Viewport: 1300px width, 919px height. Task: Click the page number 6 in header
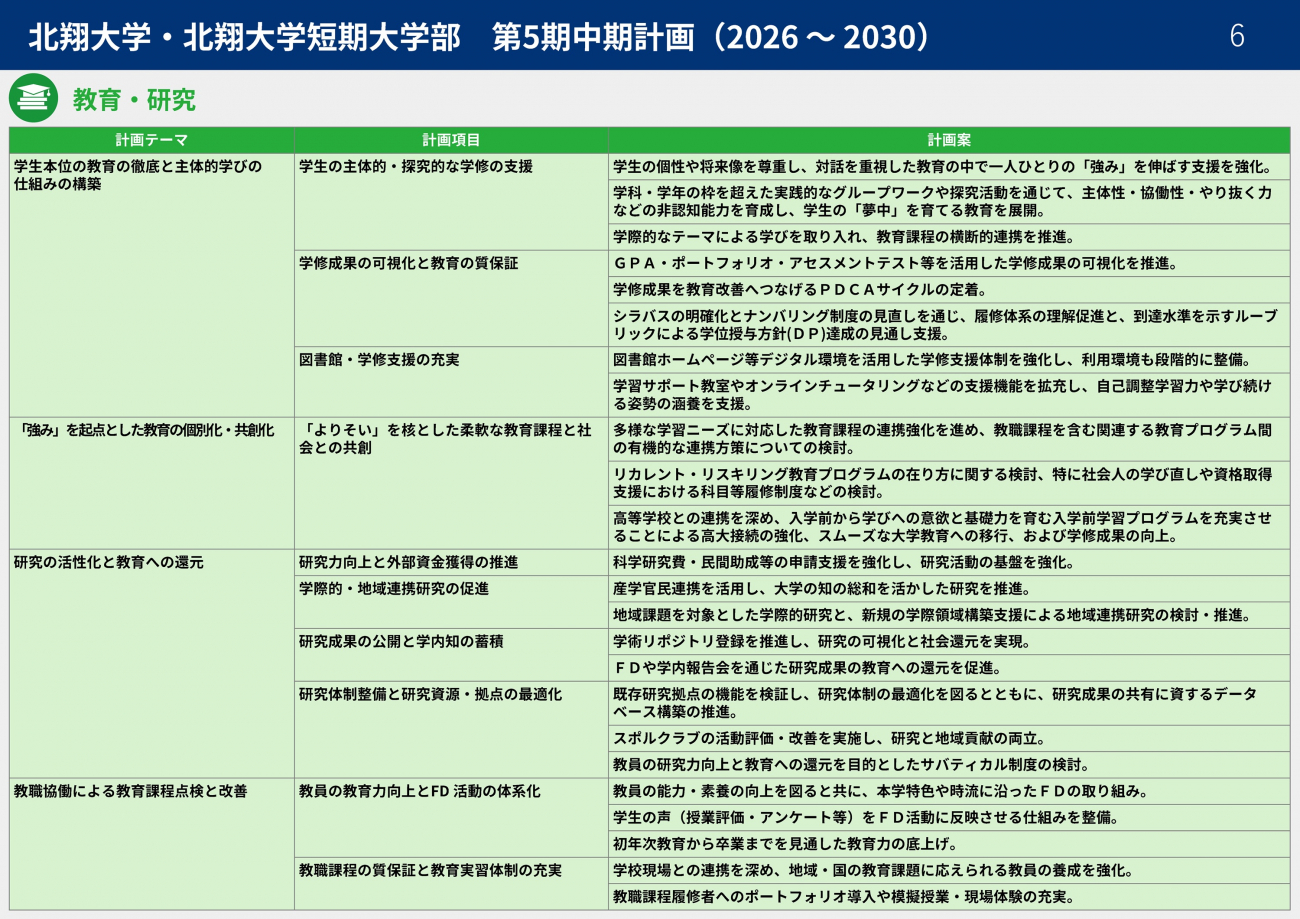(x=1237, y=36)
